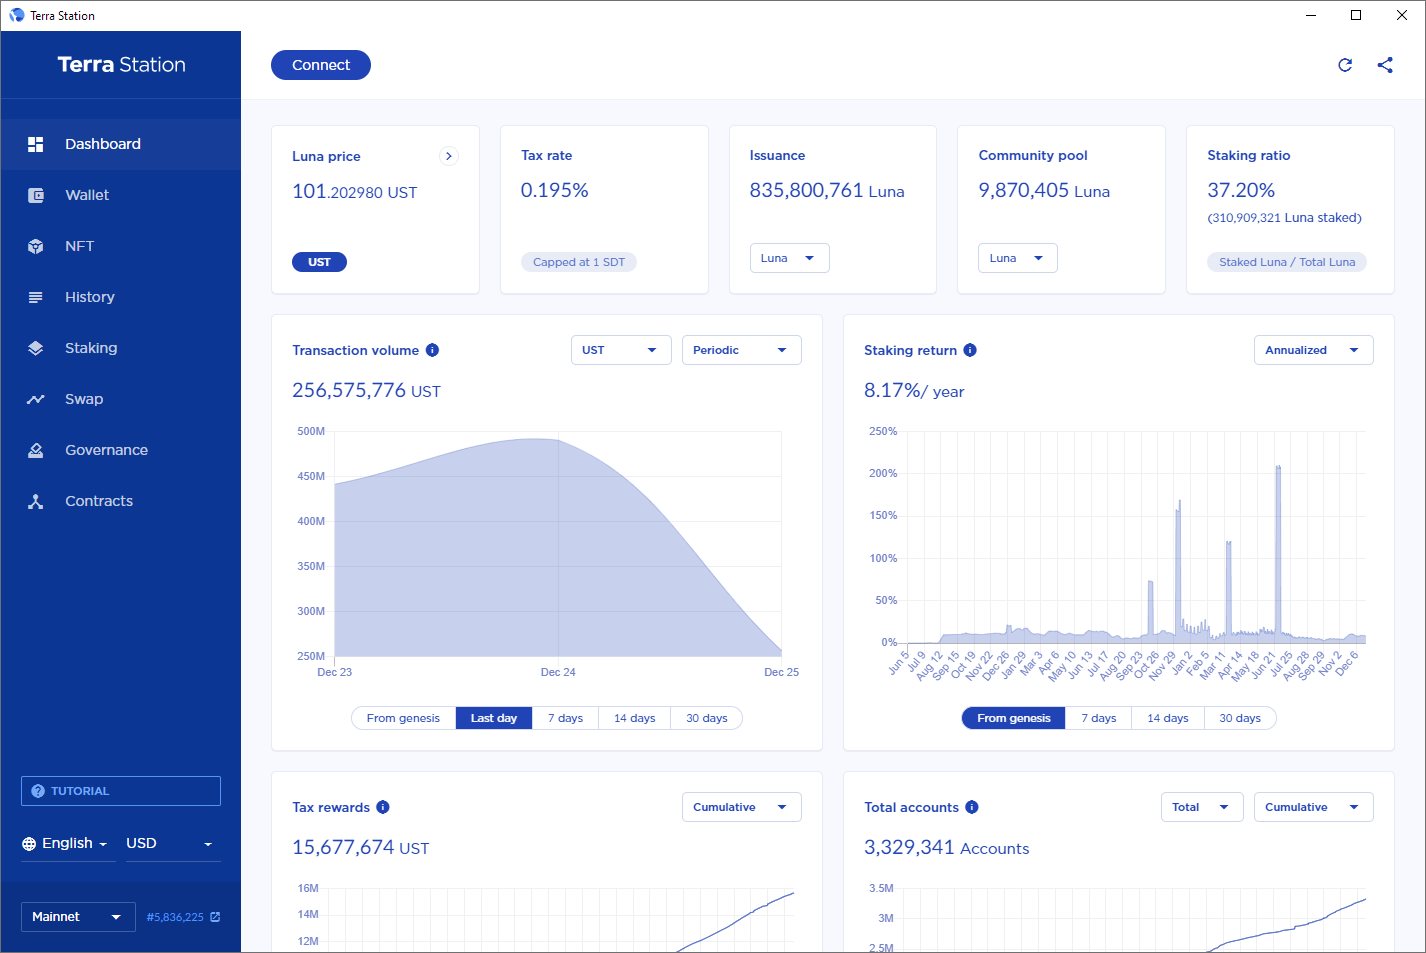This screenshot has height=953, width=1426.
Task: Open the Contracts page
Action: pos(98,500)
